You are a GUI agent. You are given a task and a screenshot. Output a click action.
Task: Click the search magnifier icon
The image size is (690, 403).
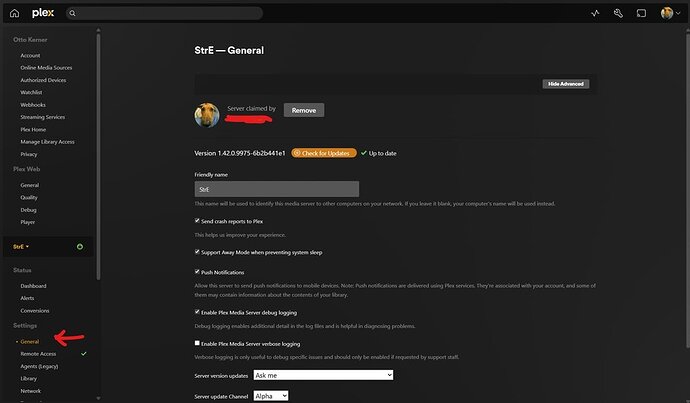point(73,13)
